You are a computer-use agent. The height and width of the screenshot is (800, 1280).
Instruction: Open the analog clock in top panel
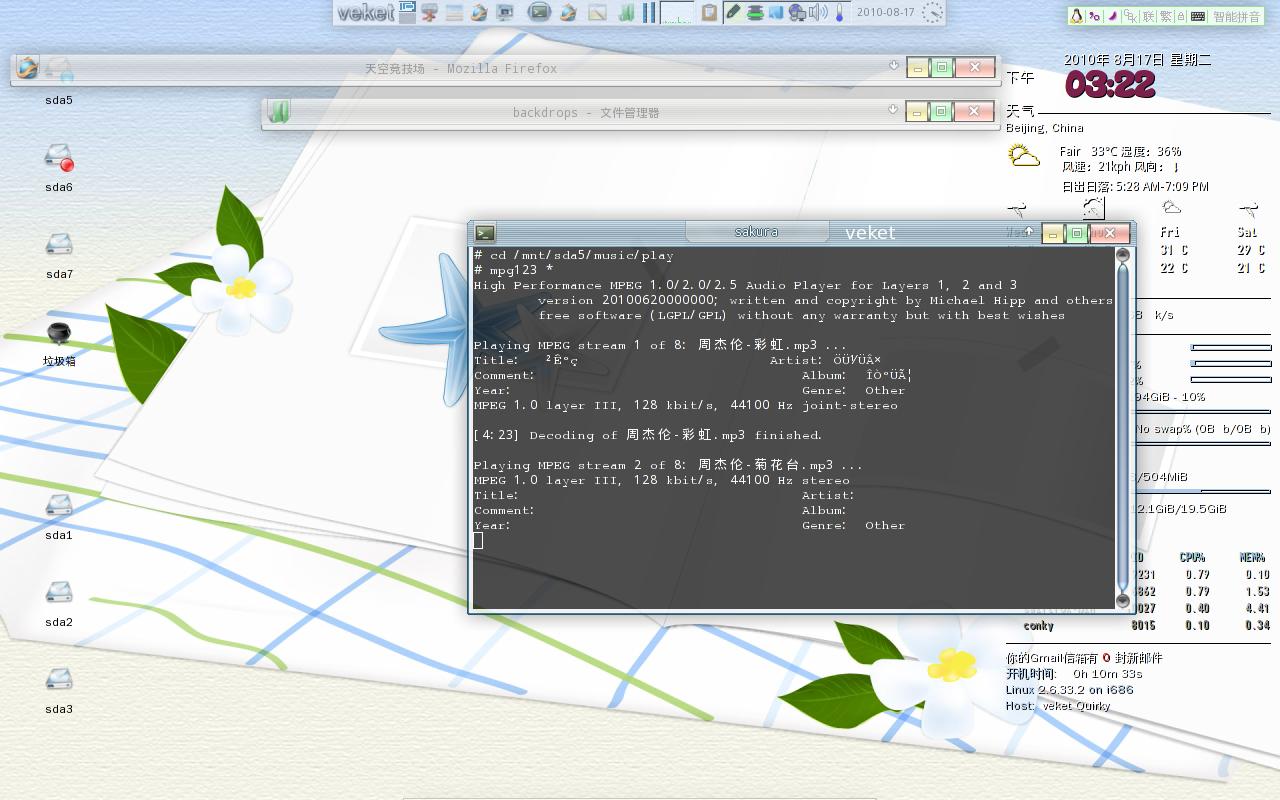pyautogui.click(x=932, y=12)
